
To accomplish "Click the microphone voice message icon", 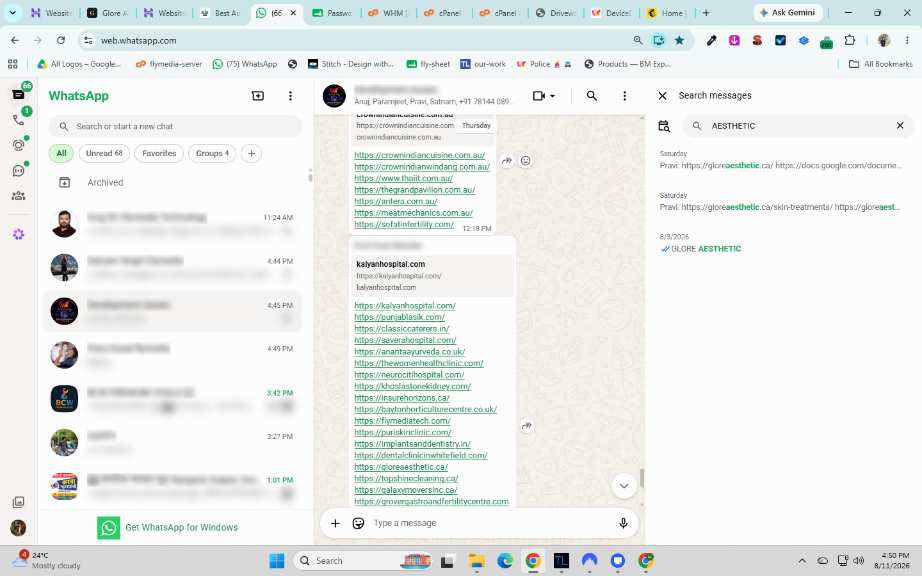I will pos(623,523).
